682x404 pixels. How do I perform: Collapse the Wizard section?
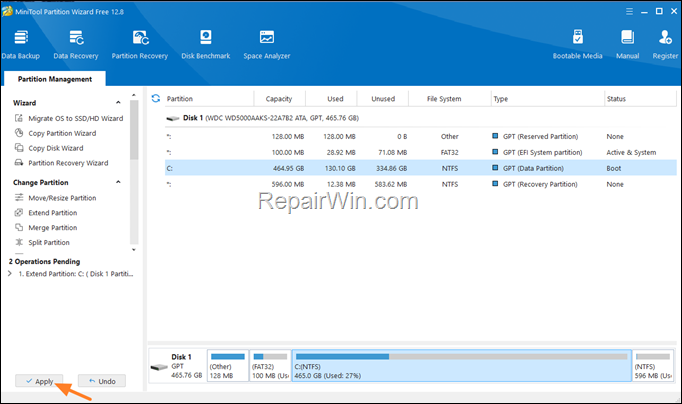(118, 103)
